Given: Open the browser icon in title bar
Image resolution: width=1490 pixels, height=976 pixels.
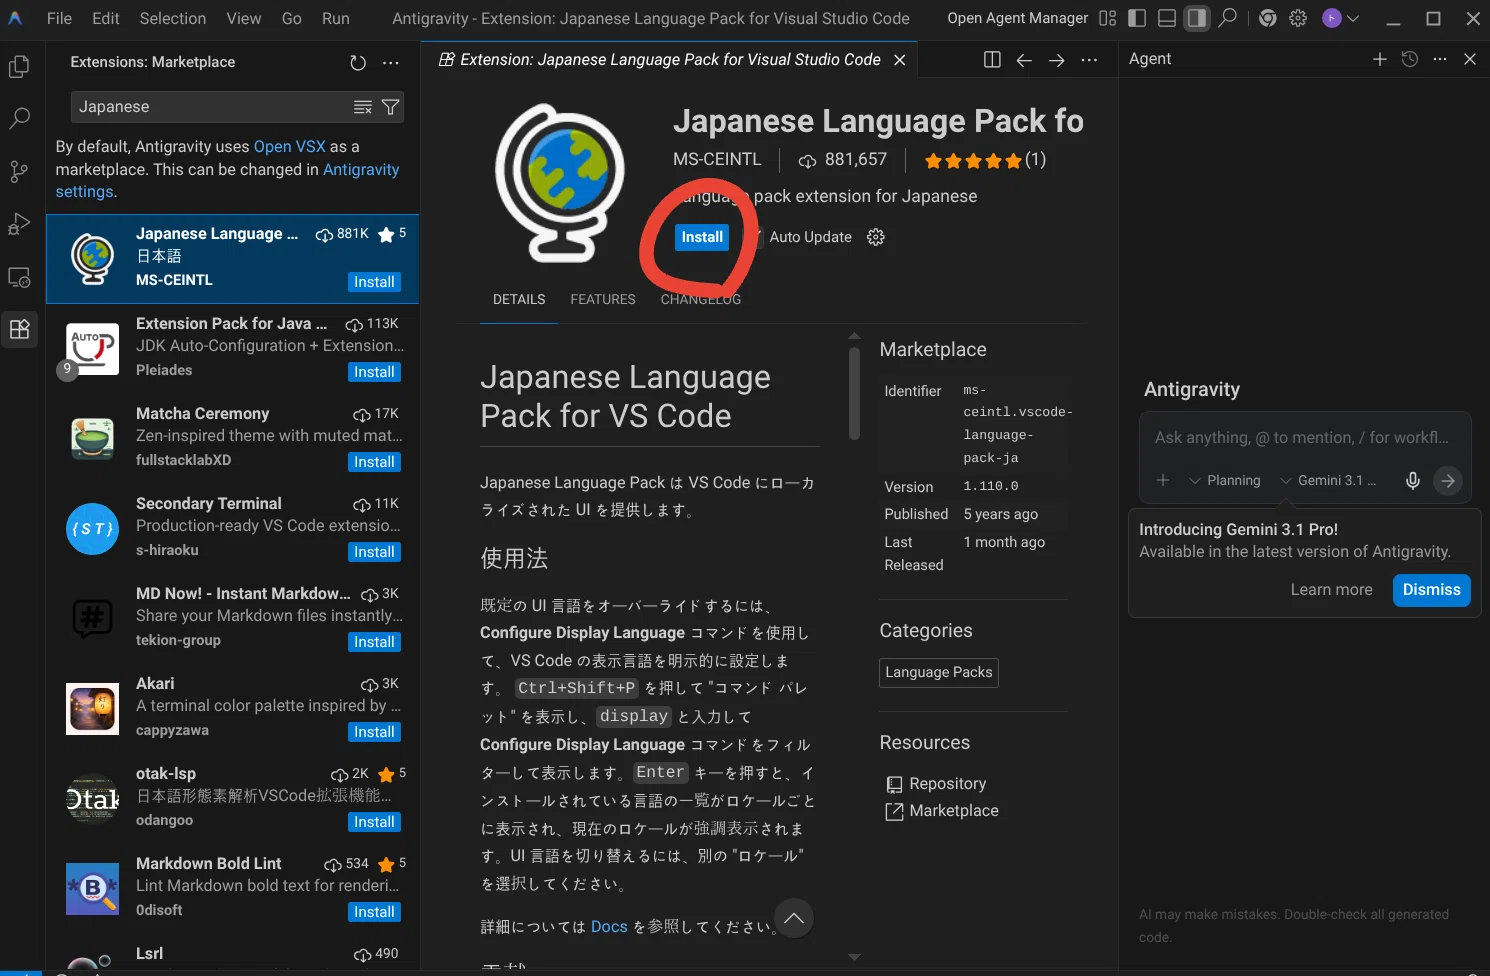Looking at the screenshot, I should click(1268, 18).
